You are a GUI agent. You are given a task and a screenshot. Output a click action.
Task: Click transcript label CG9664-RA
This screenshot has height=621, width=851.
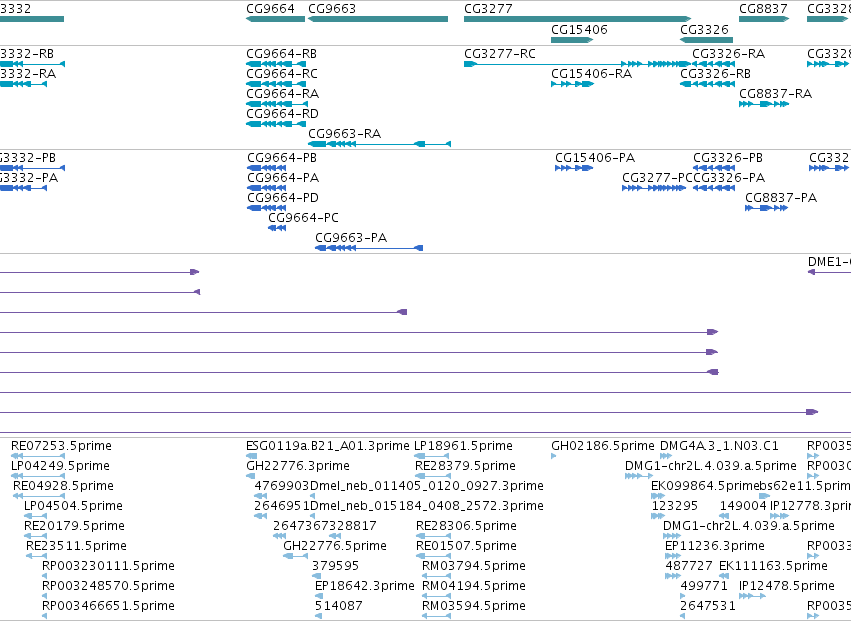(282, 94)
